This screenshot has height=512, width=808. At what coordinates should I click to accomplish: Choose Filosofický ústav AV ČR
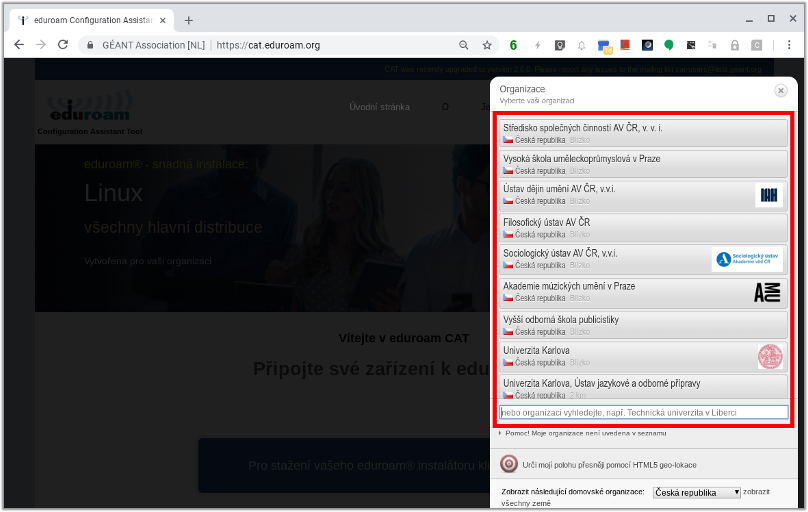click(643, 228)
